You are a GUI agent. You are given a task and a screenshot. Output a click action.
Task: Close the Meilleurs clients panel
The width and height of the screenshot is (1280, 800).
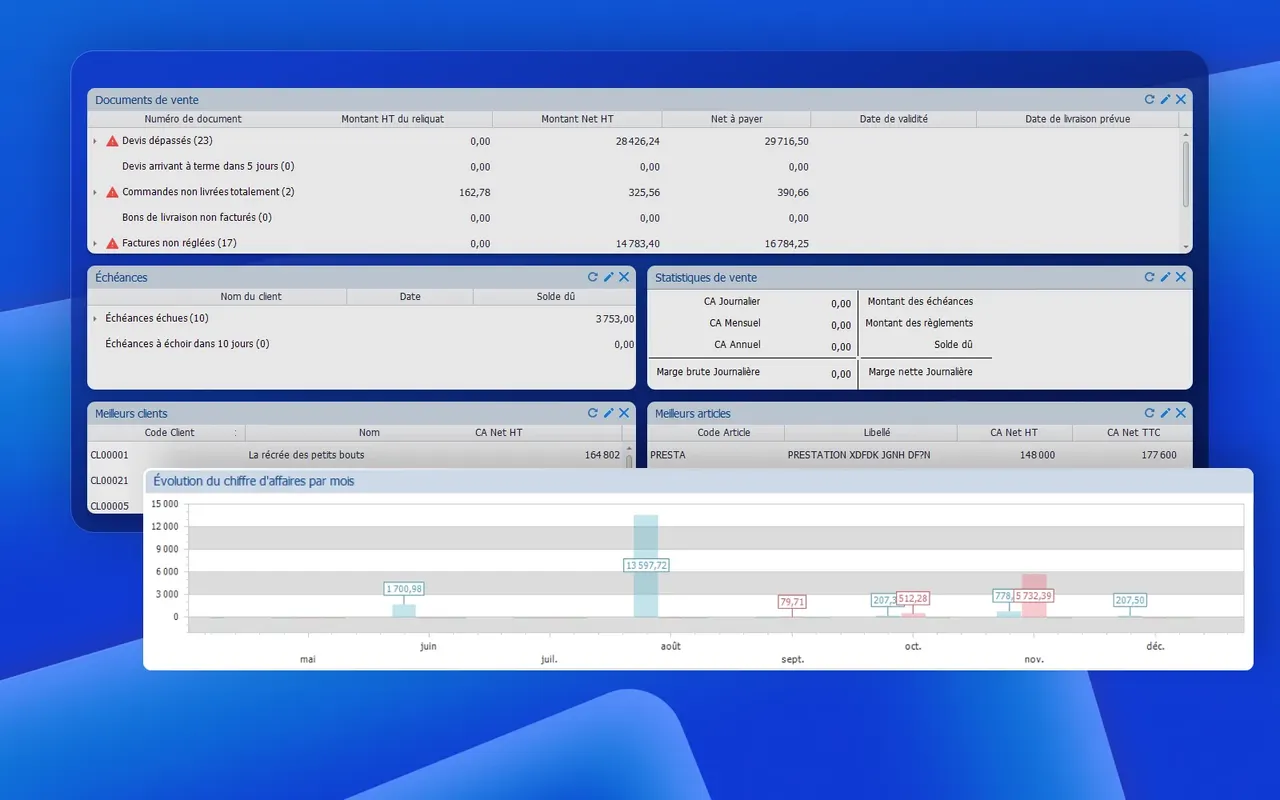624,413
